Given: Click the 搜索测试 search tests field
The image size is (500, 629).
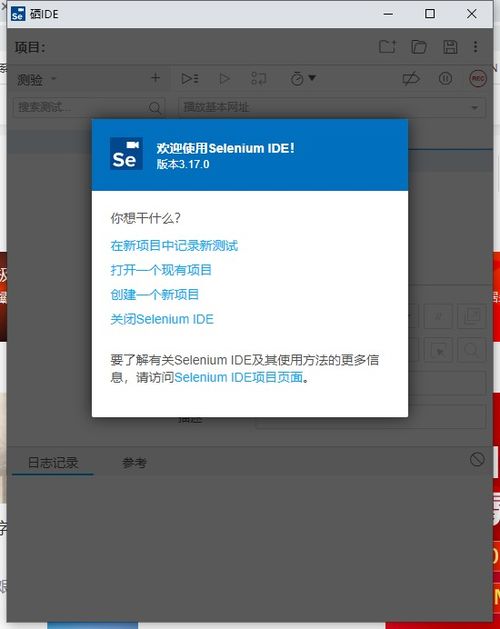Looking at the screenshot, I should point(89,107).
